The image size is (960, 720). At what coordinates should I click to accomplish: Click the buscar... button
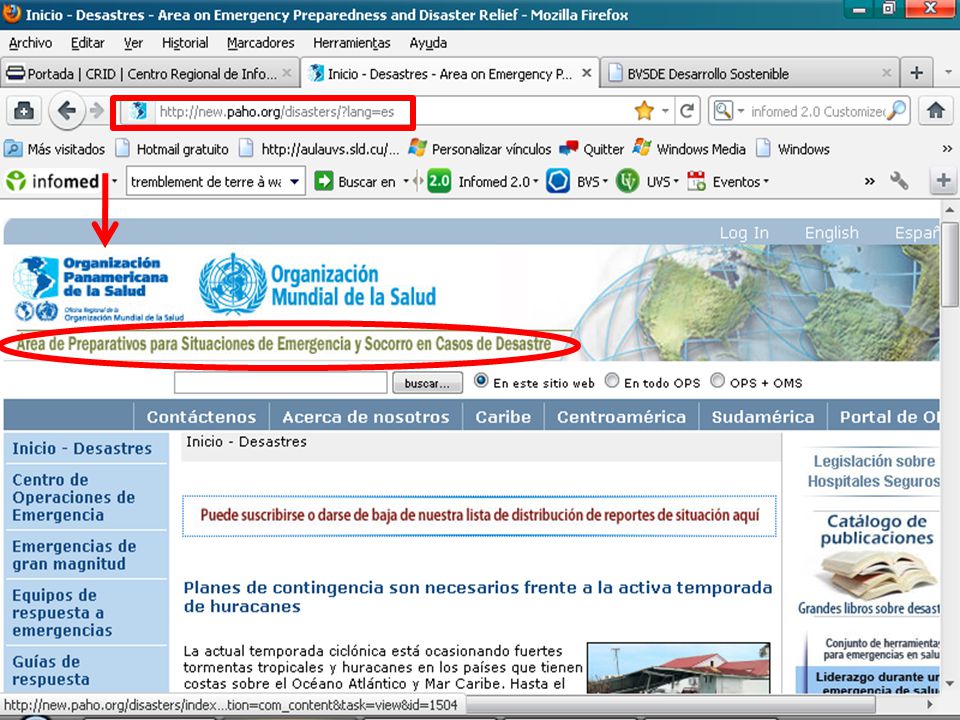pos(427,383)
